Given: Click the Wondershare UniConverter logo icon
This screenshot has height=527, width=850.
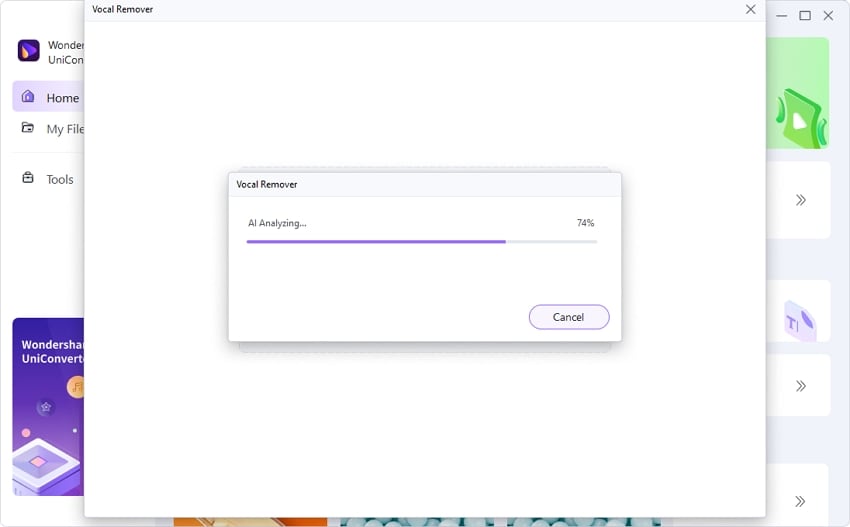Looking at the screenshot, I should pyautogui.click(x=29, y=50).
